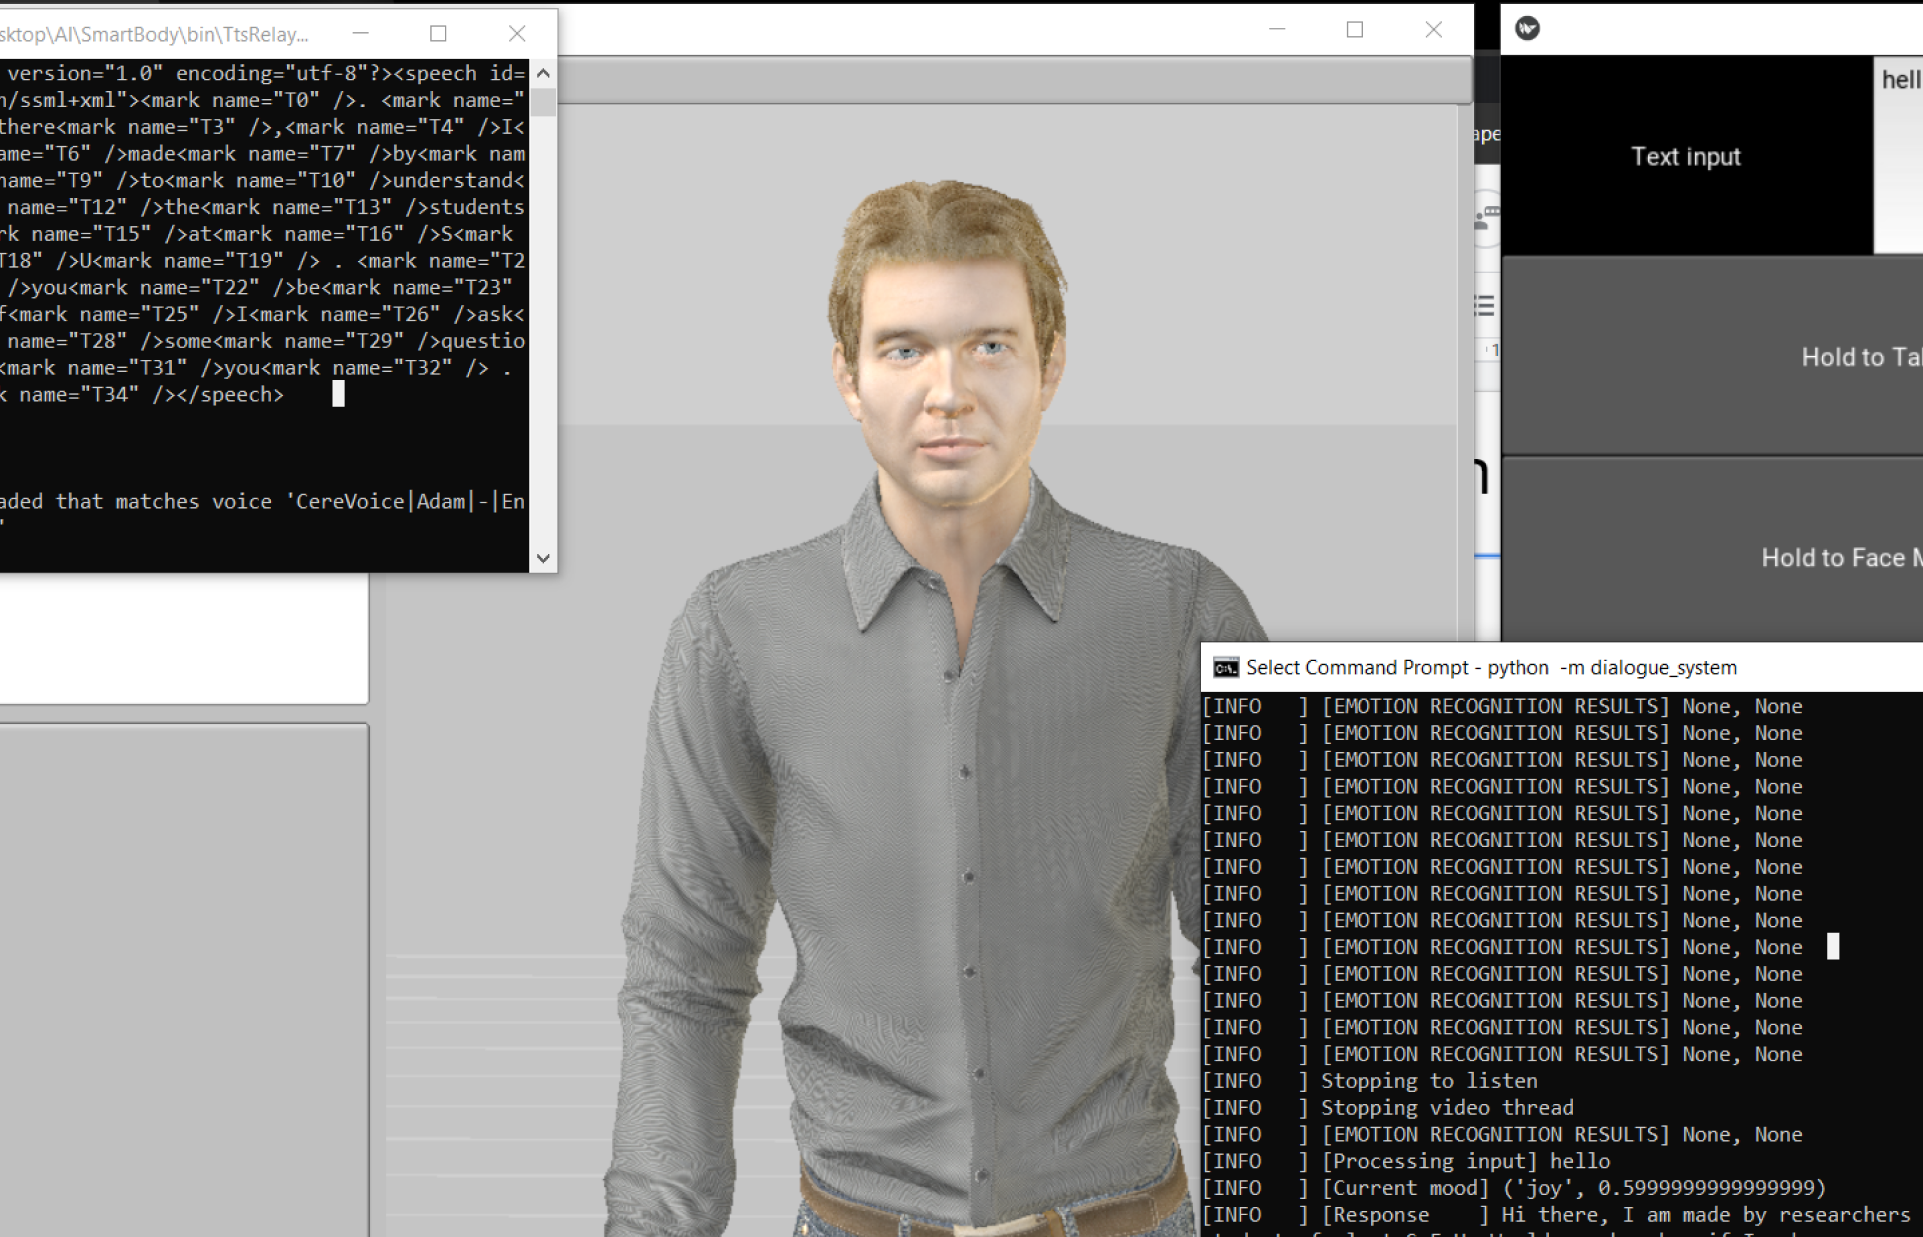Click the 'Text input' label

pyautogui.click(x=1686, y=156)
